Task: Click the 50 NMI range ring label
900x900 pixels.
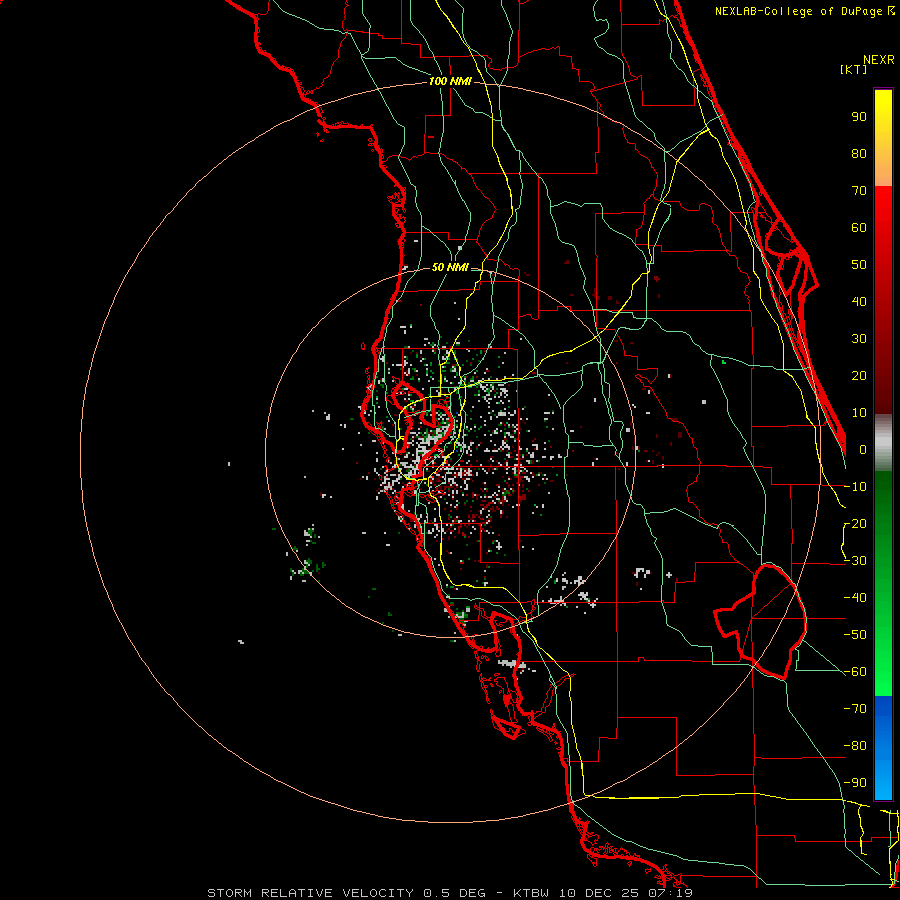Action: [449, 267]
